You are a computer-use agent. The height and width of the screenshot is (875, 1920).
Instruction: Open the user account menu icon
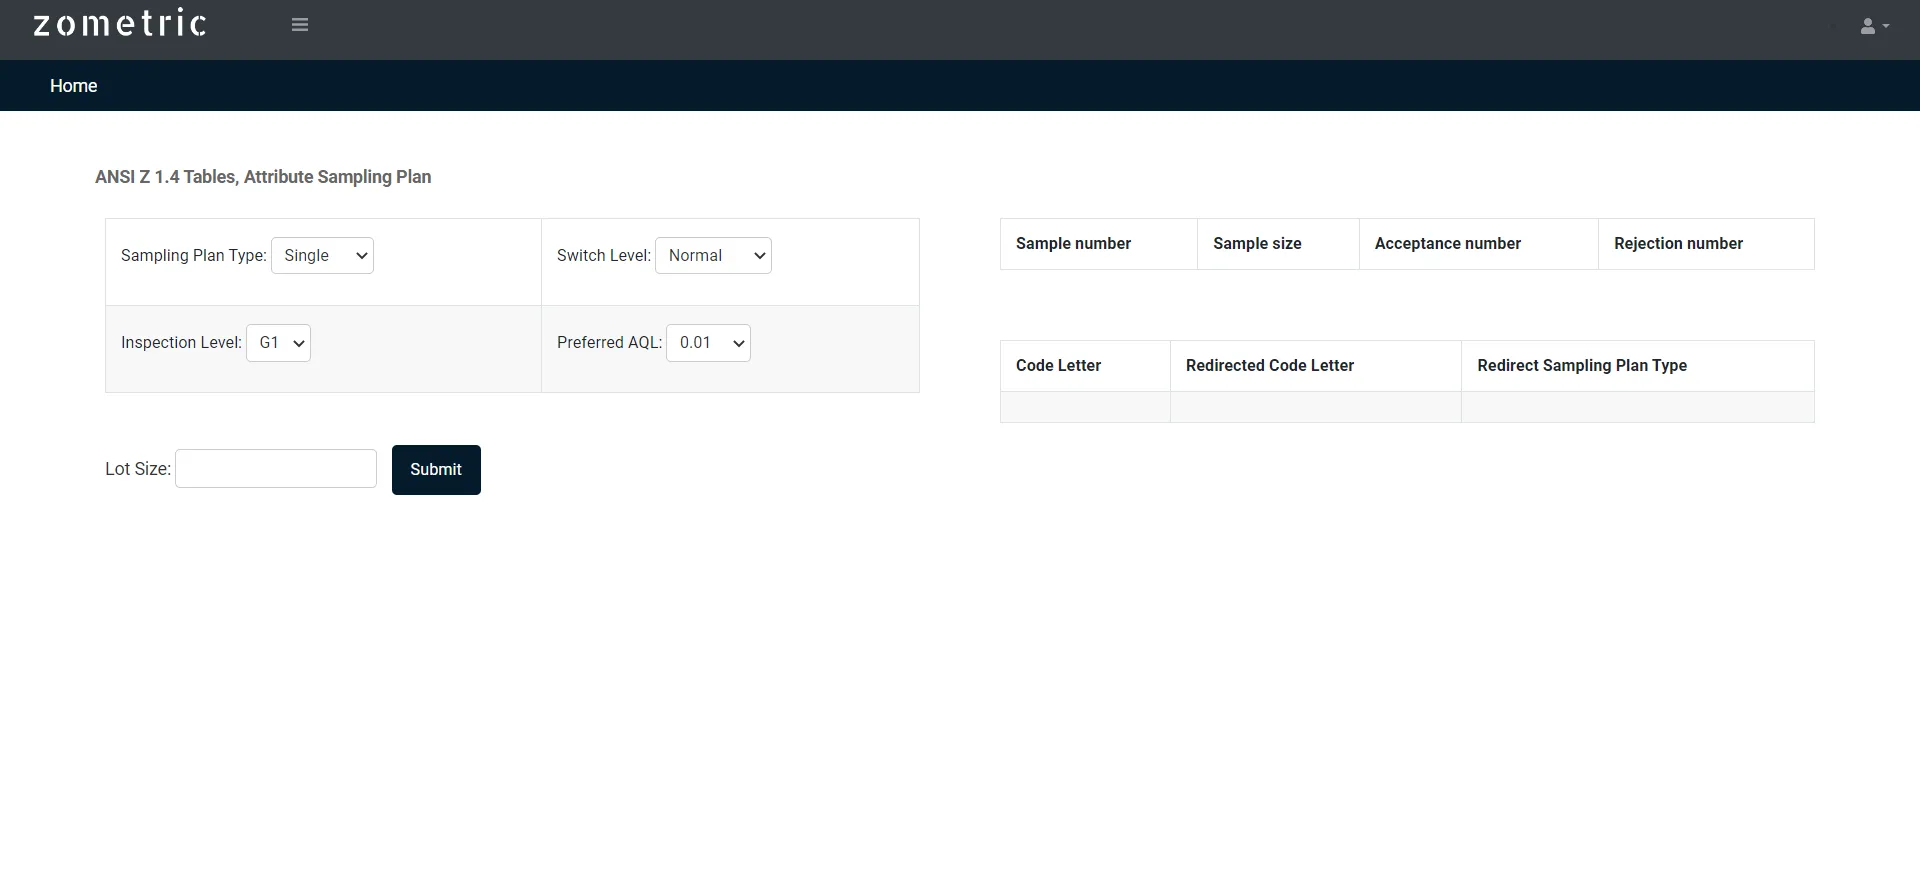(1874, 27)
